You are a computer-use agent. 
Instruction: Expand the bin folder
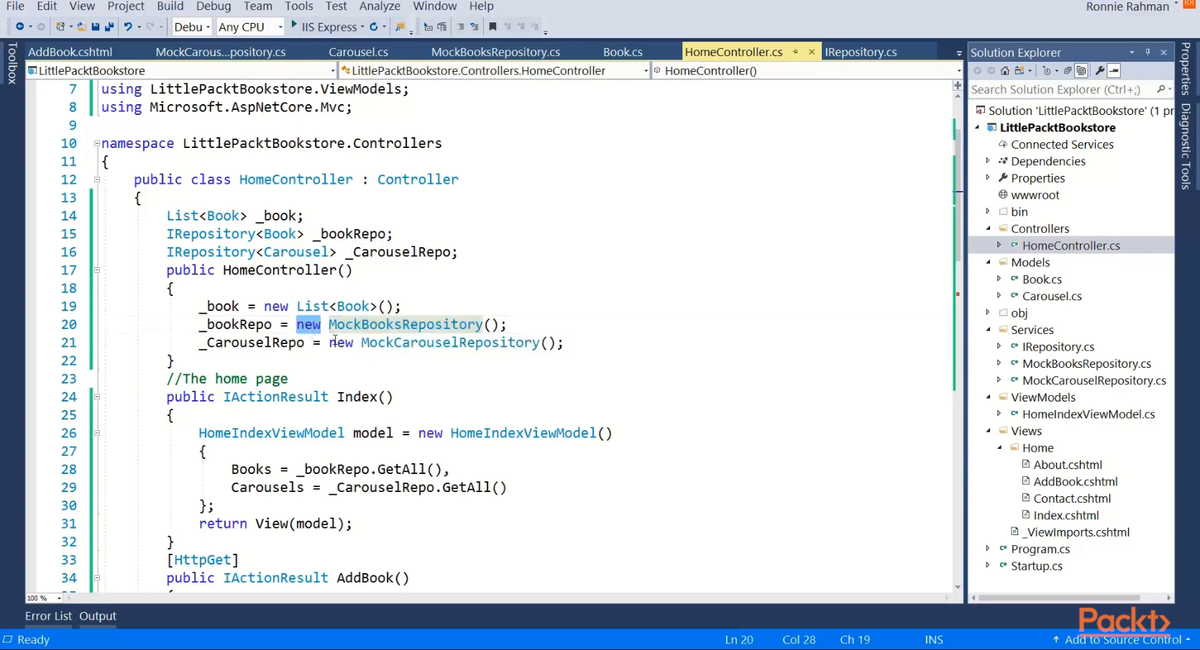(988, 212)
